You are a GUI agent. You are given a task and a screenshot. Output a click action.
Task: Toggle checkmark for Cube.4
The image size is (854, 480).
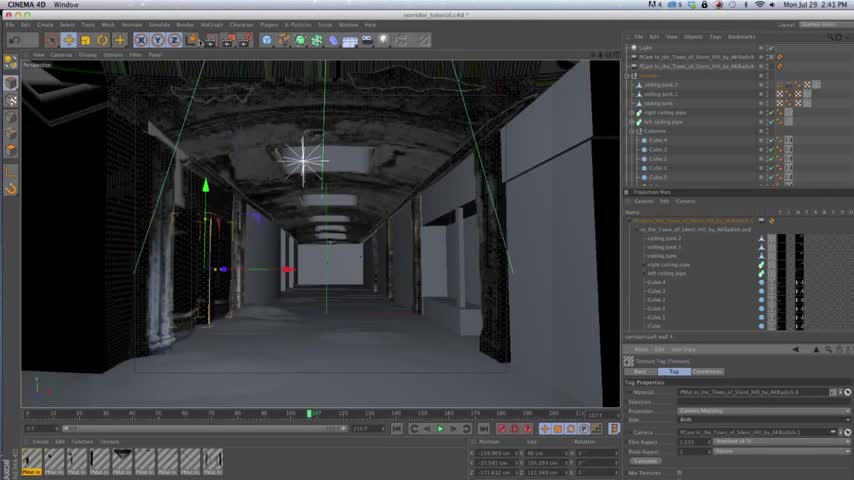(771, 141)
